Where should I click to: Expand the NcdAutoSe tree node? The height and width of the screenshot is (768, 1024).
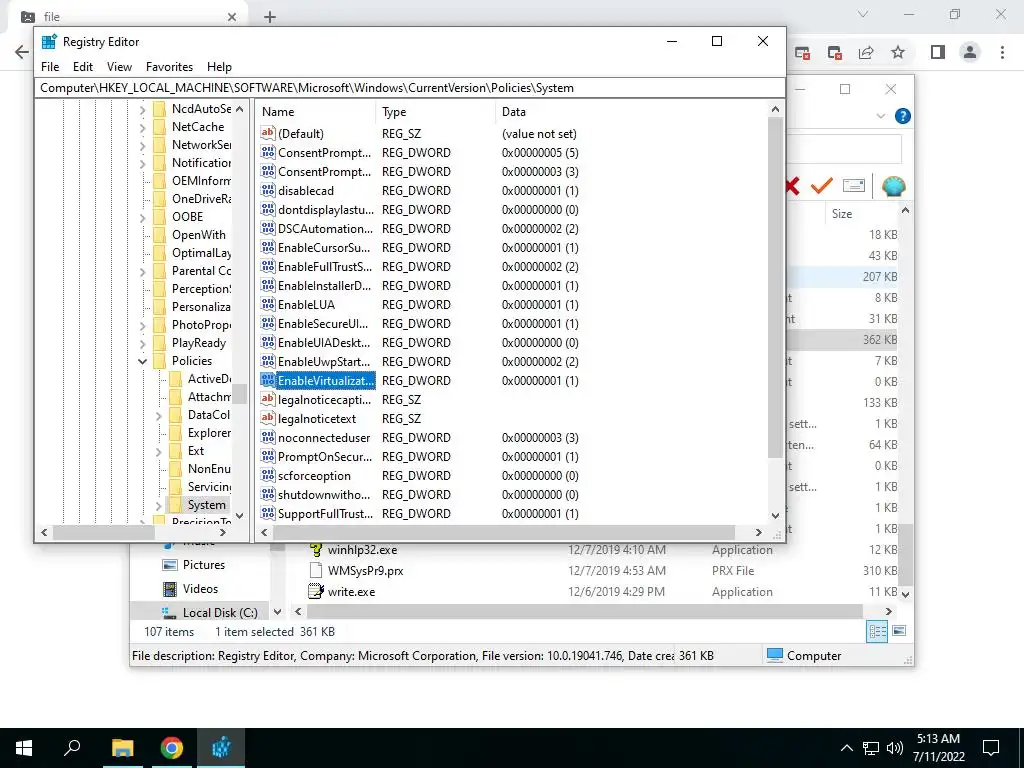click(x=142, y=109)
